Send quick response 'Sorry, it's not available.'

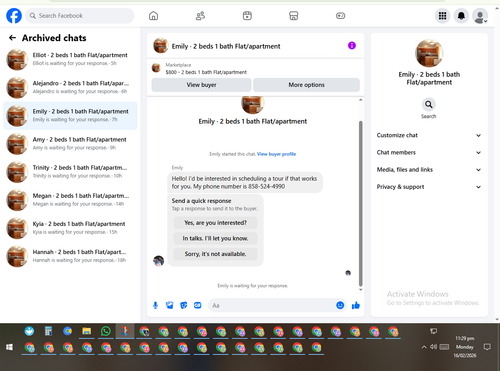[215, 254]
